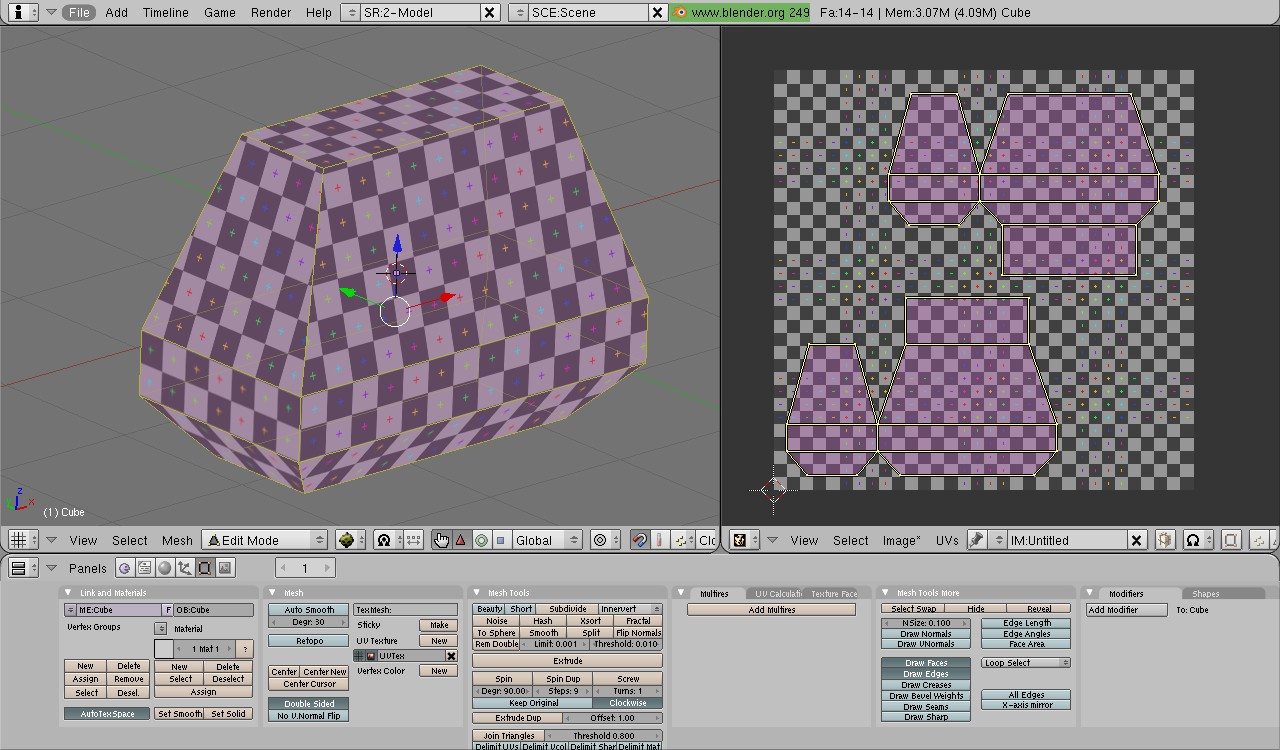The width and height of the screenshot is (1280, 750).
Task: Open the Render menu
Action: point(271,12)
